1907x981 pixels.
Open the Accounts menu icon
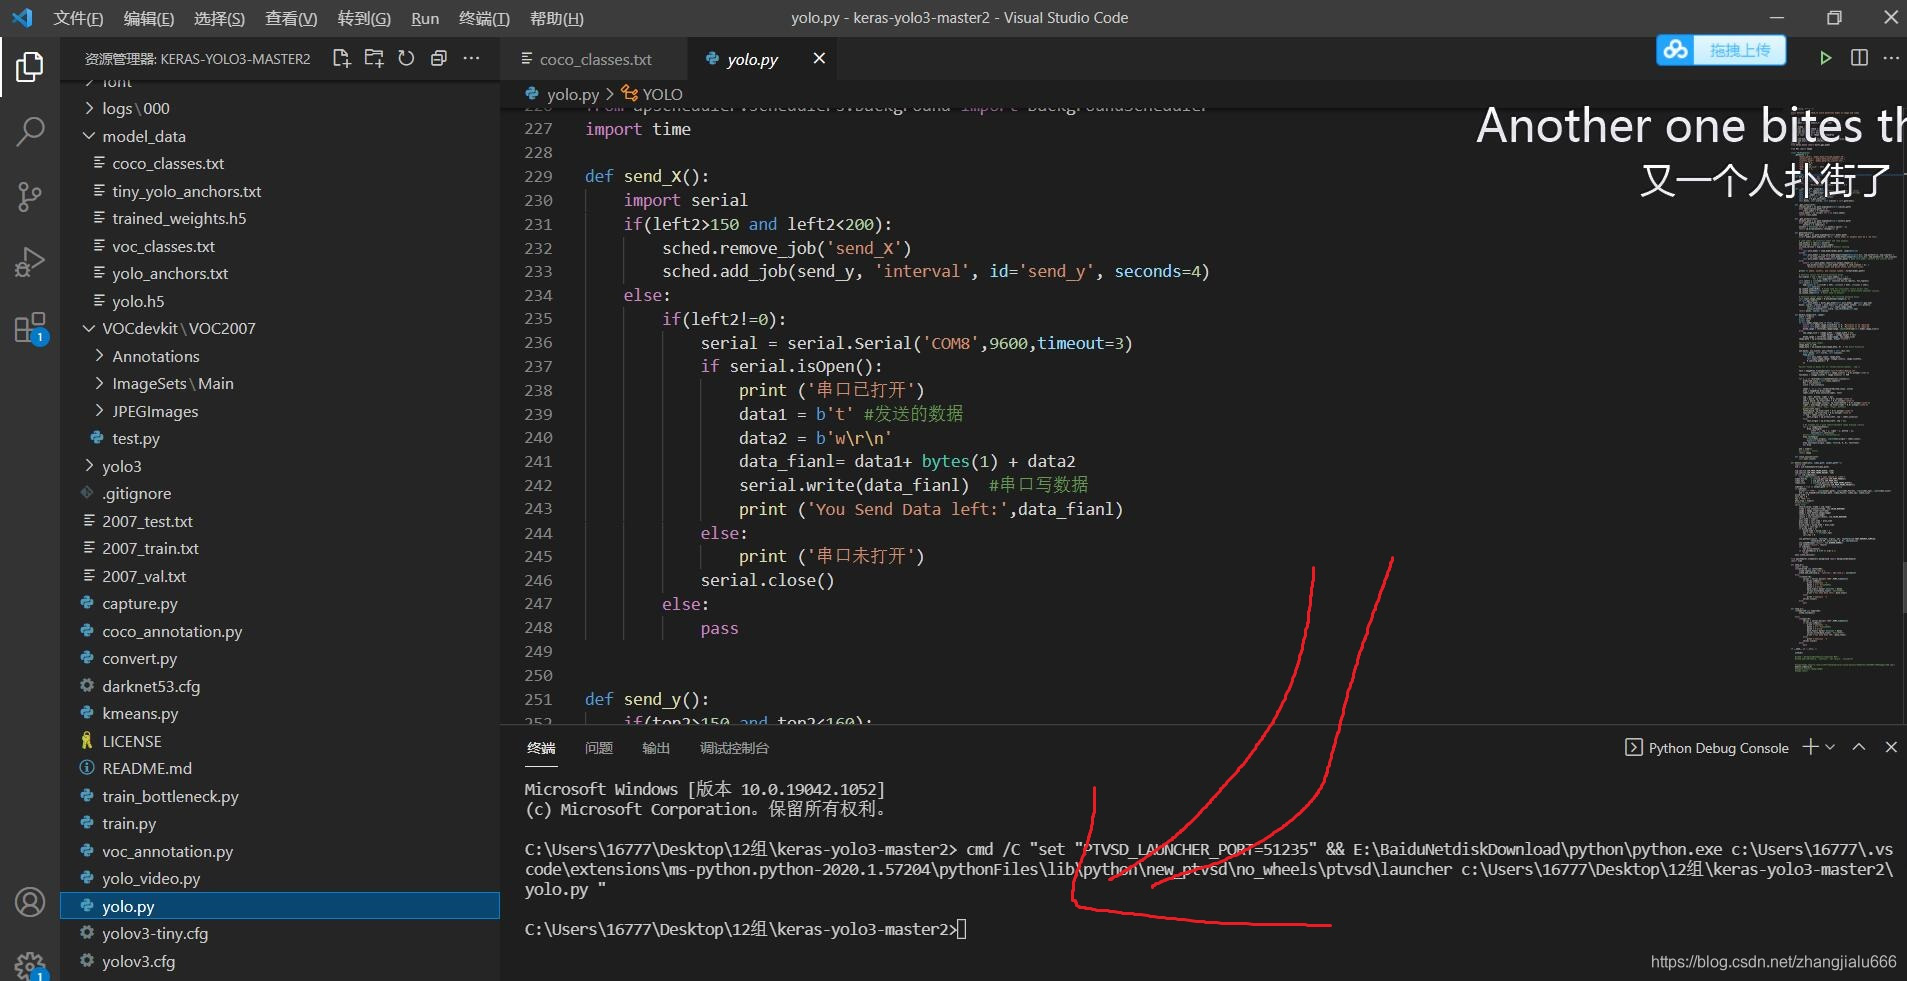pos(30,902)
